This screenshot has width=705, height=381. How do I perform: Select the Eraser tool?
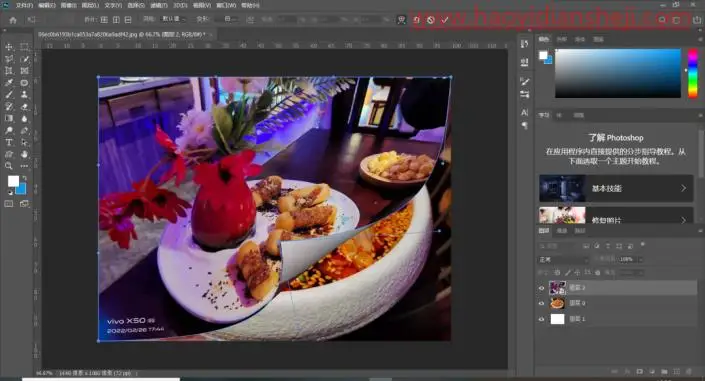tap(24, 107)
